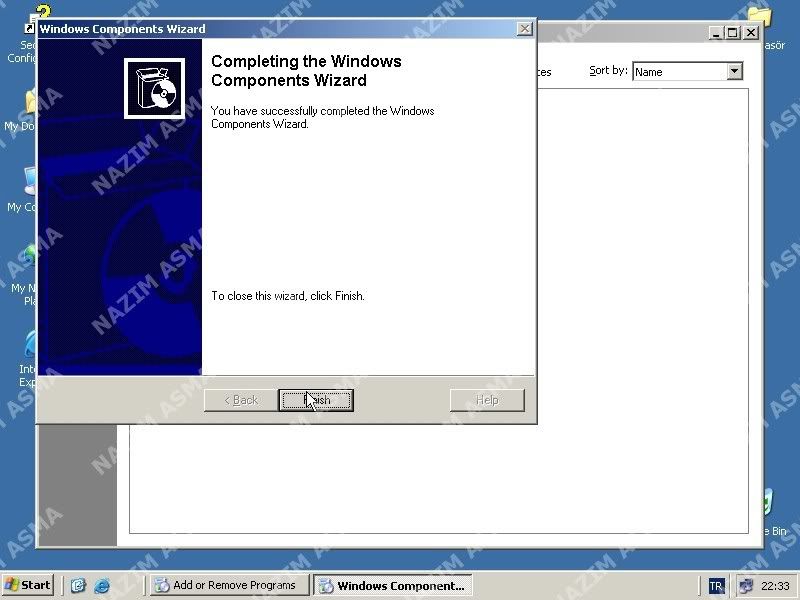Image resolution: width=800 pixels, height=600 pixels.
Task: Click the Completing the Windows Components Wizard heading
Action: [x=306, y=70]
